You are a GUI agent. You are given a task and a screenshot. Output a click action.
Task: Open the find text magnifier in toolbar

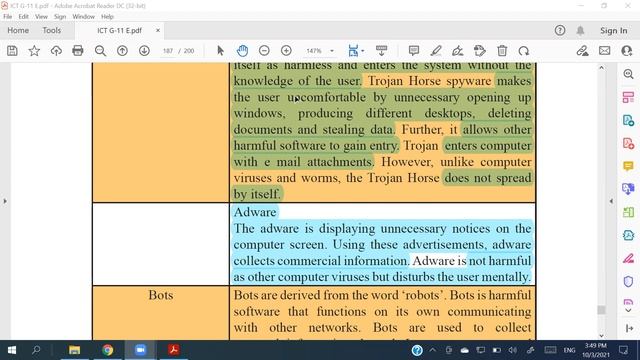(x=100, y=51)
